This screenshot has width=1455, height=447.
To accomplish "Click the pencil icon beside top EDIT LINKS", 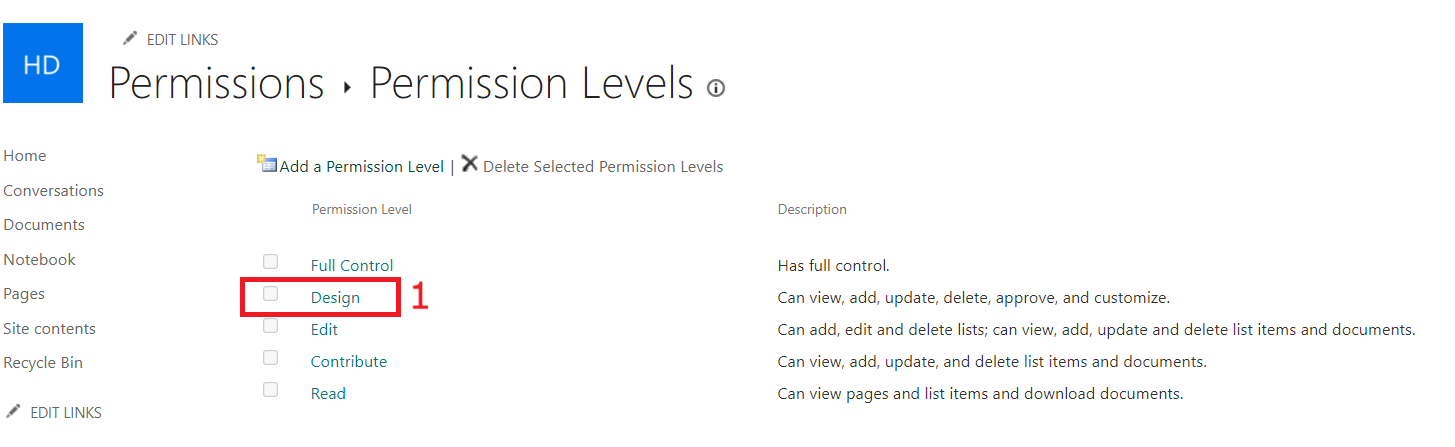I will 129,39.
